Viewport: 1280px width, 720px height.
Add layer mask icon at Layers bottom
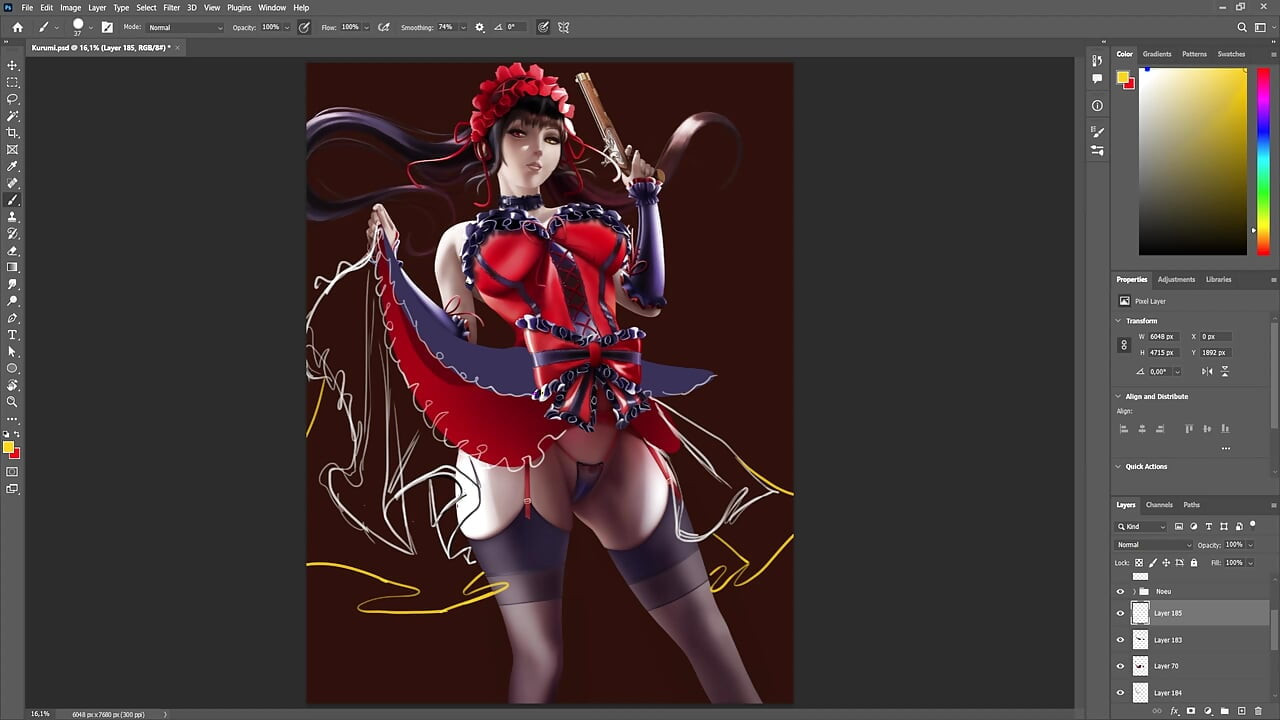[x=1190, y=711]
